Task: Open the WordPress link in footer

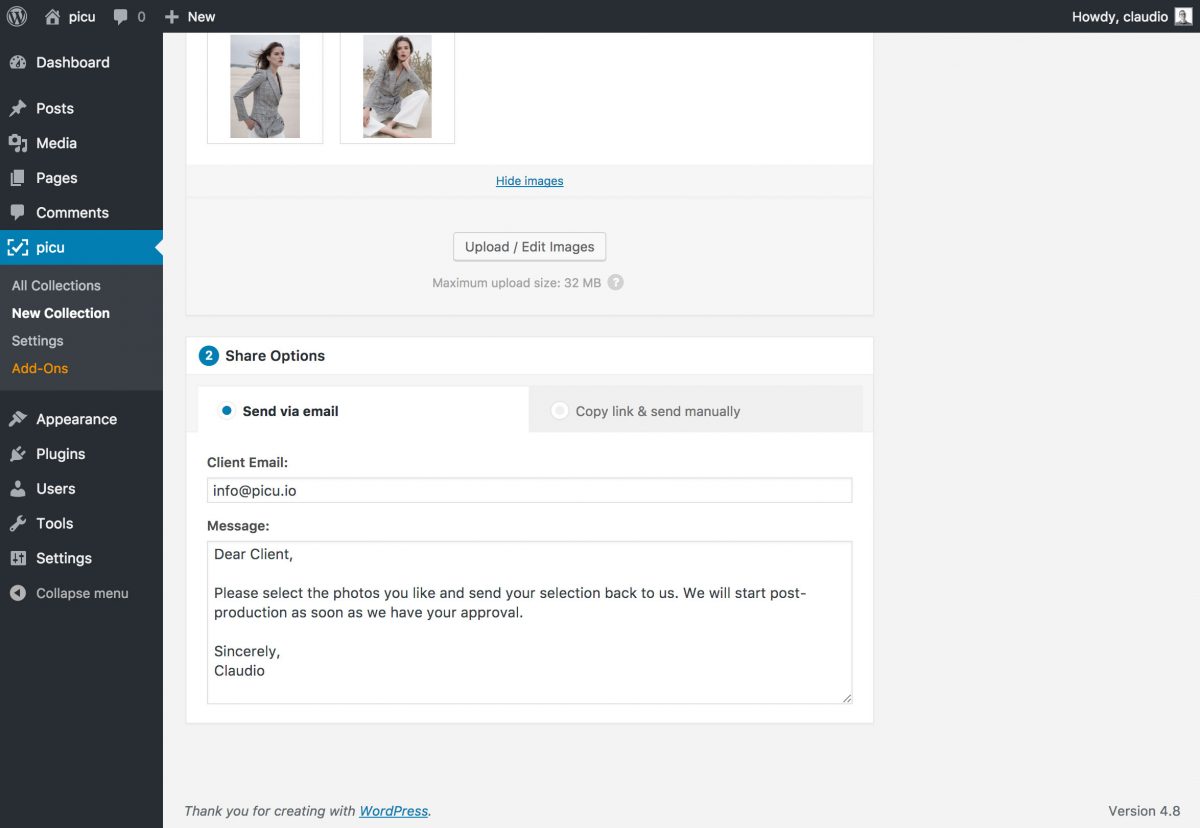Action: [393, 811]
